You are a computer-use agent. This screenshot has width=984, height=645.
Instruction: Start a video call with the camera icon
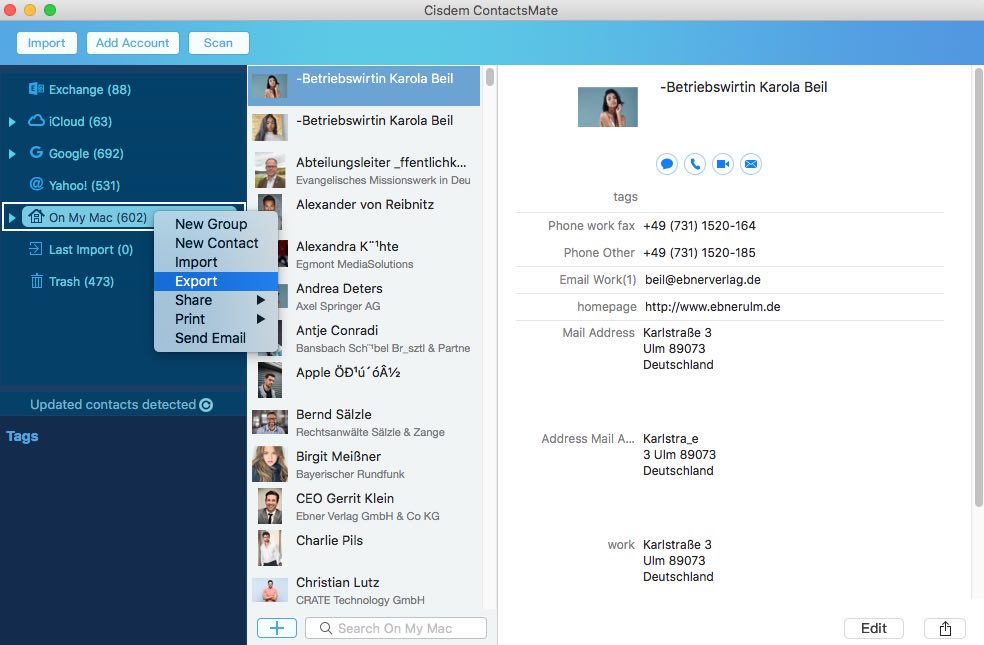(x=723, y=164)
